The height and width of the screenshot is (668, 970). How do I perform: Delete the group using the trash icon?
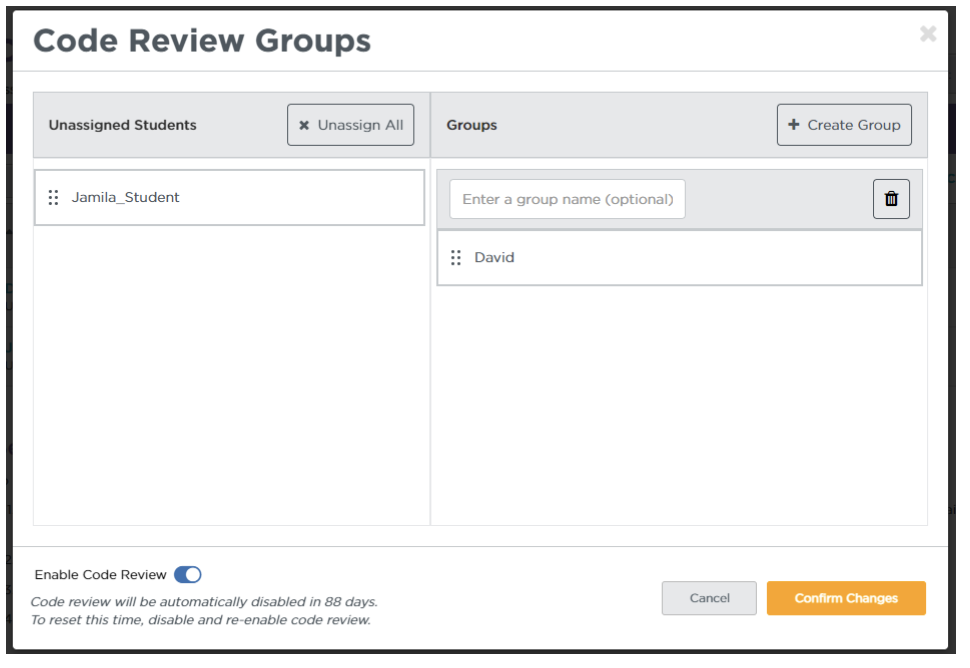tap(891, 199)
